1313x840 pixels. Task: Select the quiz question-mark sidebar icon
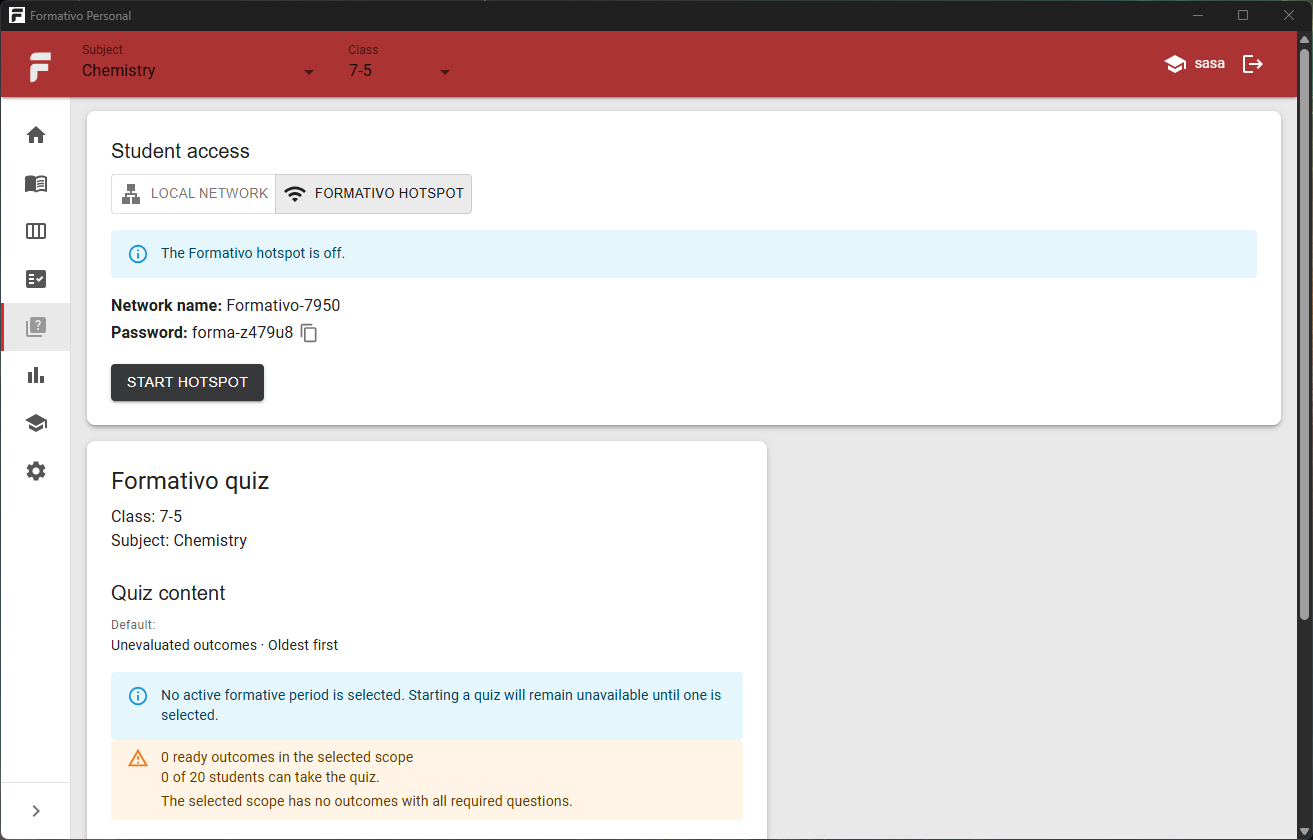coord(36,327)
